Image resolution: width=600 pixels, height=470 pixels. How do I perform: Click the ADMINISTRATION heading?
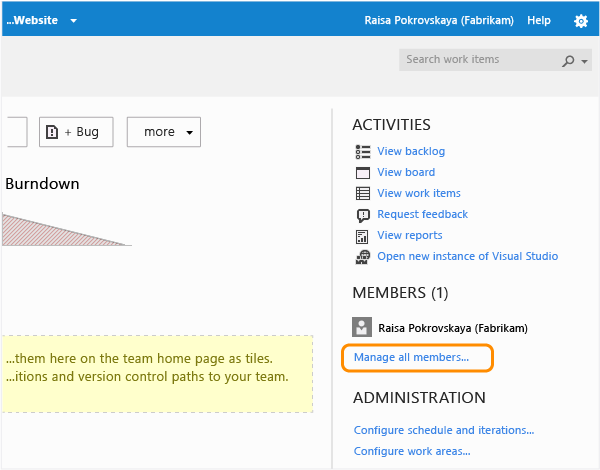point(419,398)
